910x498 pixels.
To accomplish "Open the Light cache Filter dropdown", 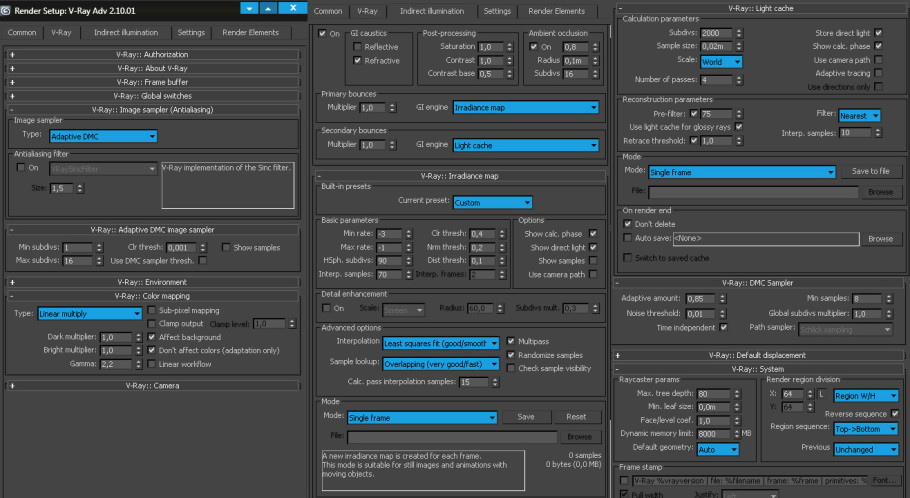I will point(859,116).
